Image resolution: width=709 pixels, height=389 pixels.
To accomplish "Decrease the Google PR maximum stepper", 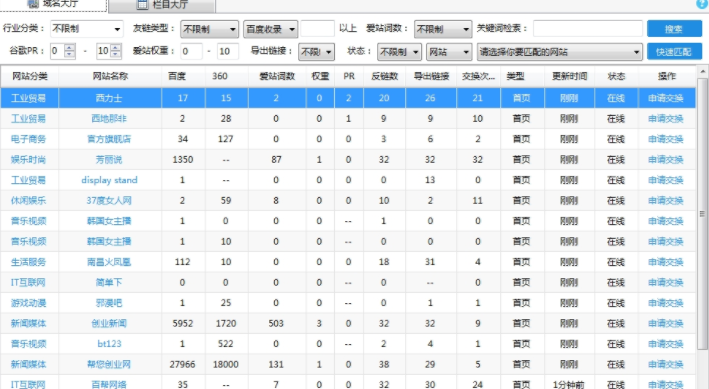I will click(x=115, y=54).
